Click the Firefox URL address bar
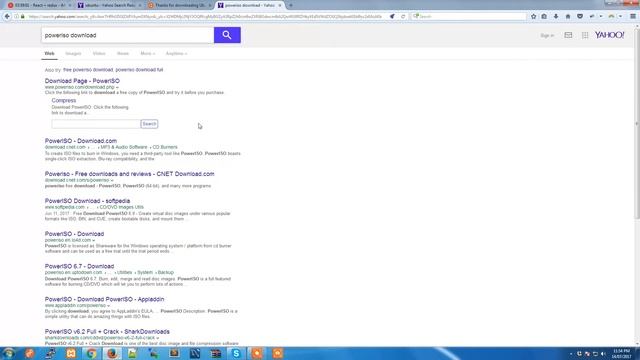640x360 pixels. tap(204, 16)
